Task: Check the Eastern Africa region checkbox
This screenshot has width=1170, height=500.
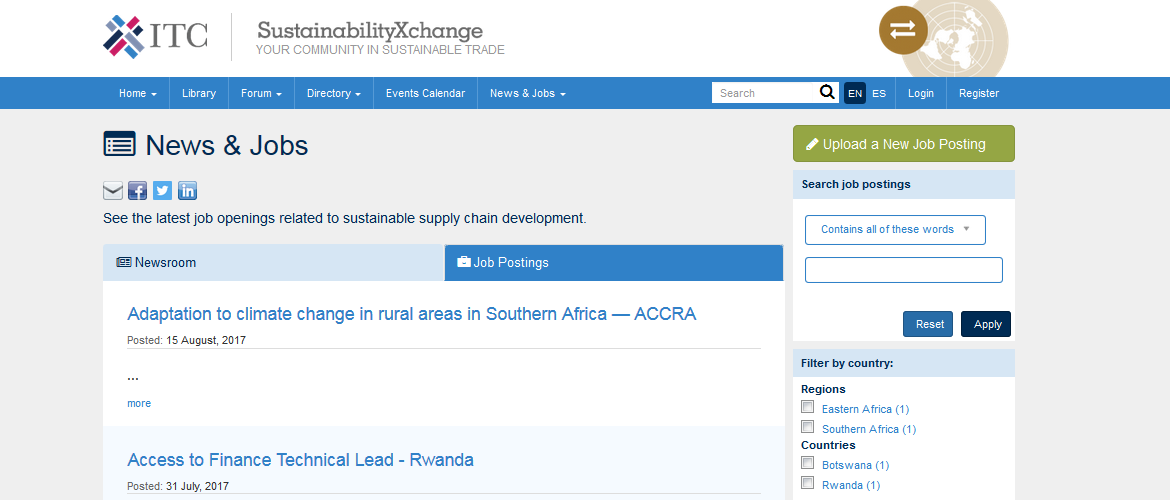Action: 807,407
